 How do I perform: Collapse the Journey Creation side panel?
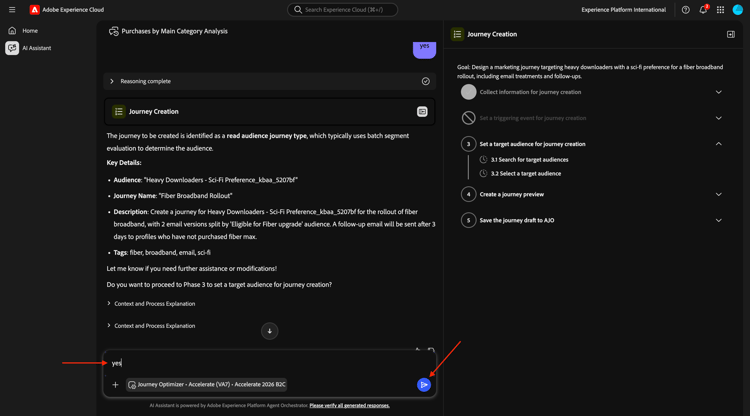pyautogui.click(x=731, y=34)
